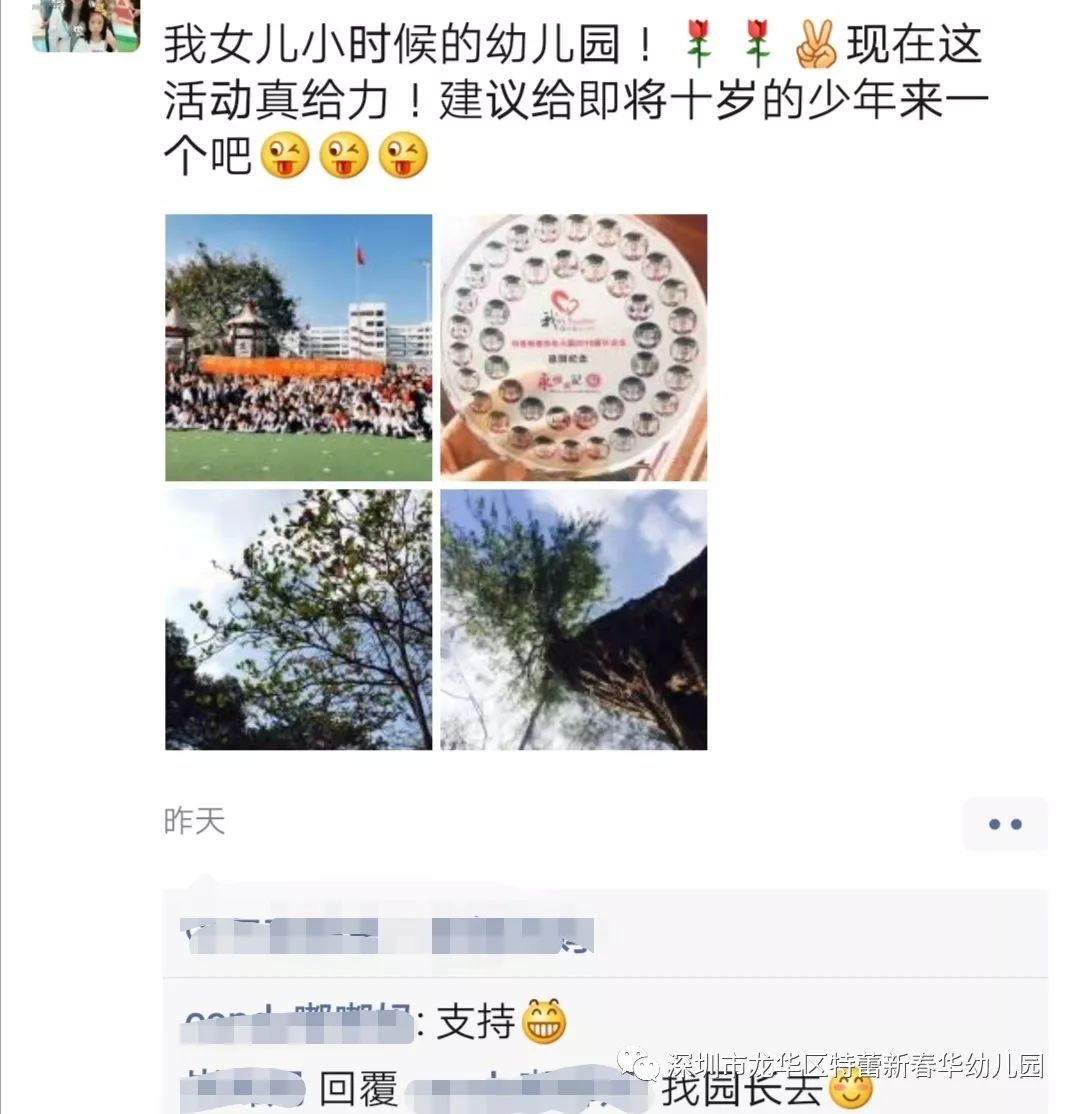This screenshot has width=1080, height=1114.
Task: Tap the blurred commenter name before 支持
Action: tap(298, 1024)
